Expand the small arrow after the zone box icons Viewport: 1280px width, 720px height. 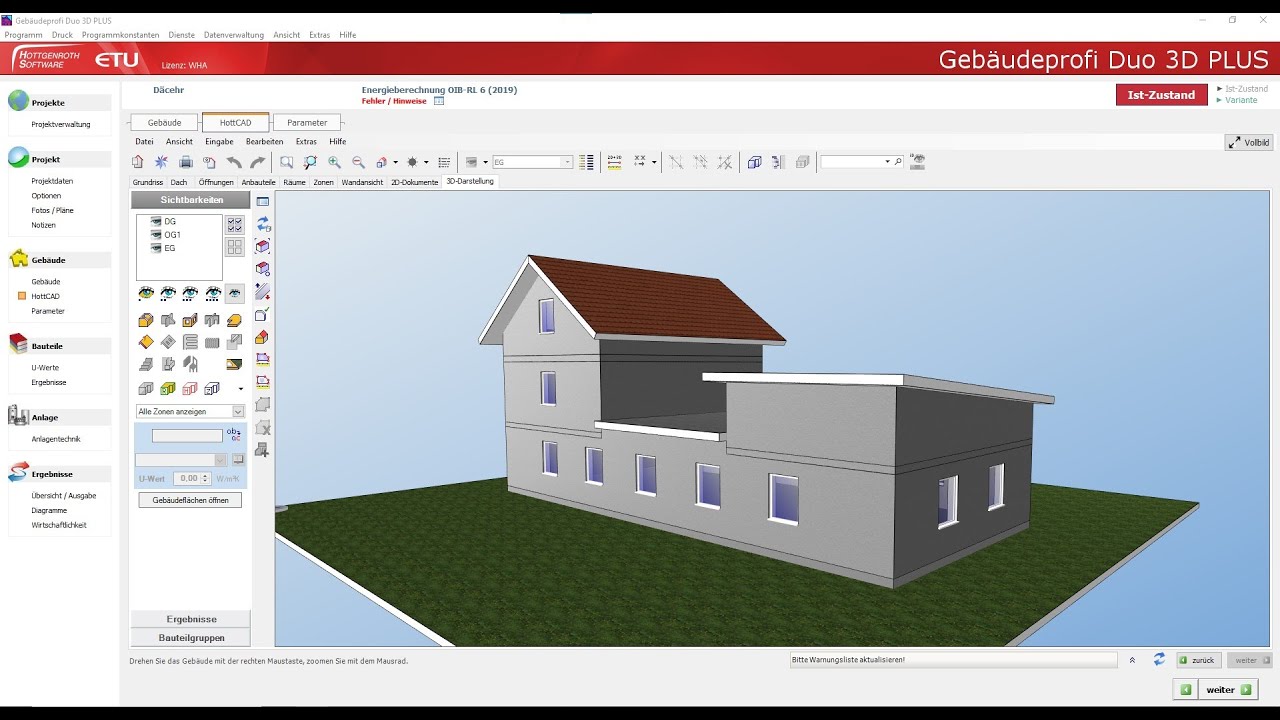pyautogui.click(x=240, y=388)
